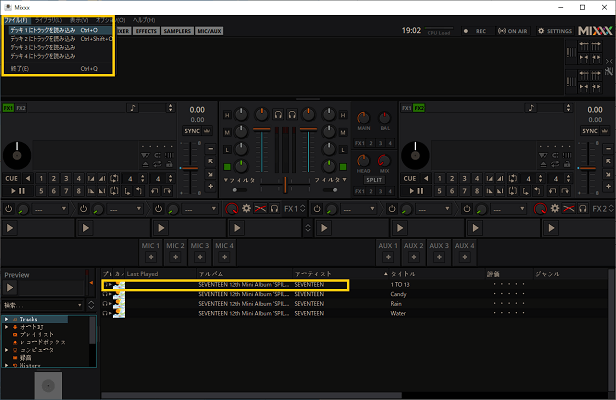Show the SAMPLERS section
616x400 pixels.
pos(177,31)
